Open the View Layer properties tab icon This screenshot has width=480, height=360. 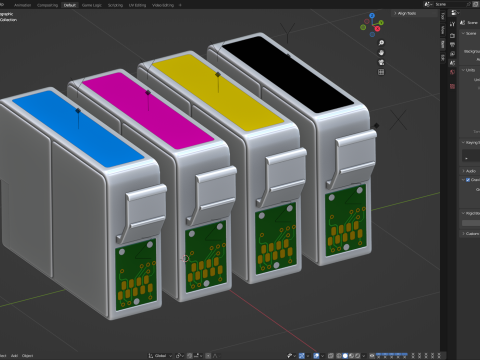[452, 54]
